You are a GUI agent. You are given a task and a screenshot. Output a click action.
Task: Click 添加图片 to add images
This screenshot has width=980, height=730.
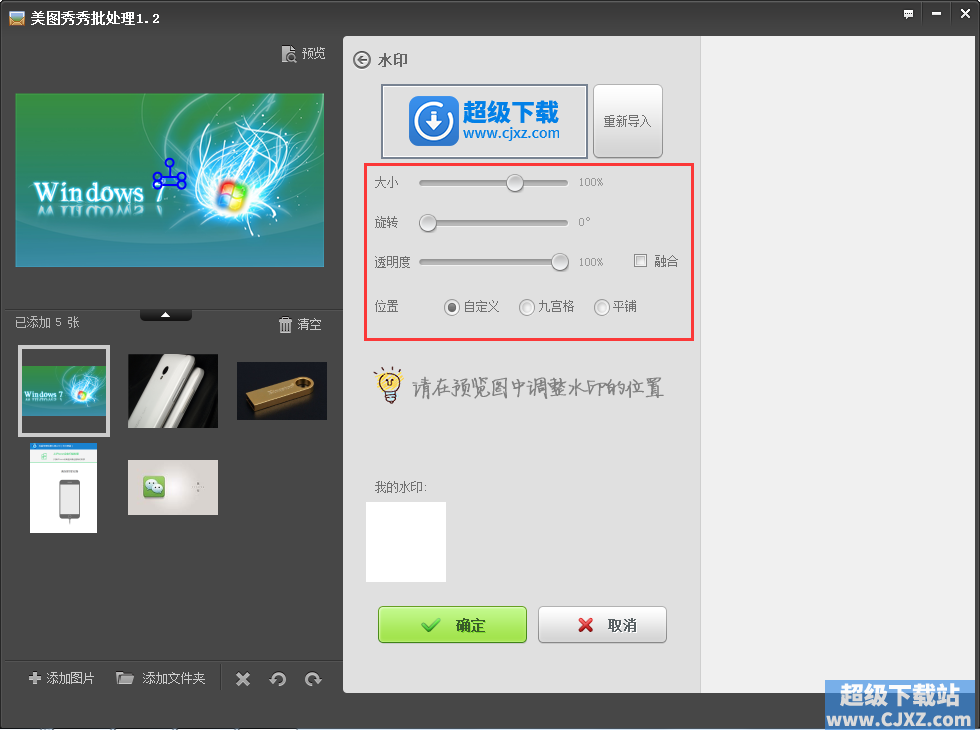click(62, 678)
